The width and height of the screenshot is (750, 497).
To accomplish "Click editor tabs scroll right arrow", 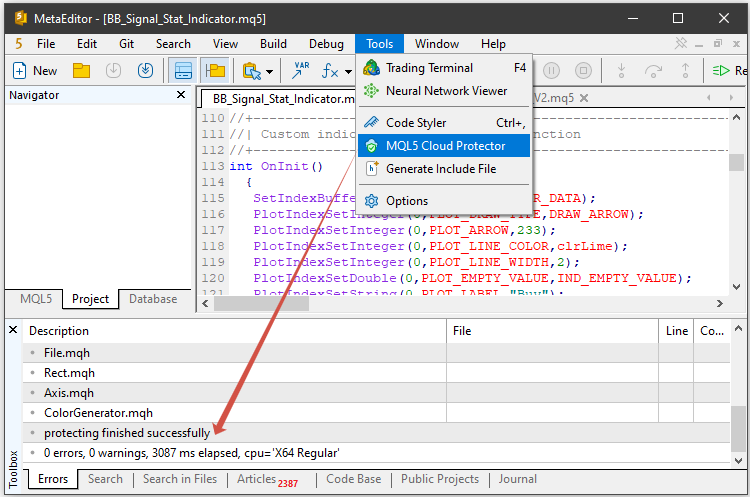I will pos(731,98).
